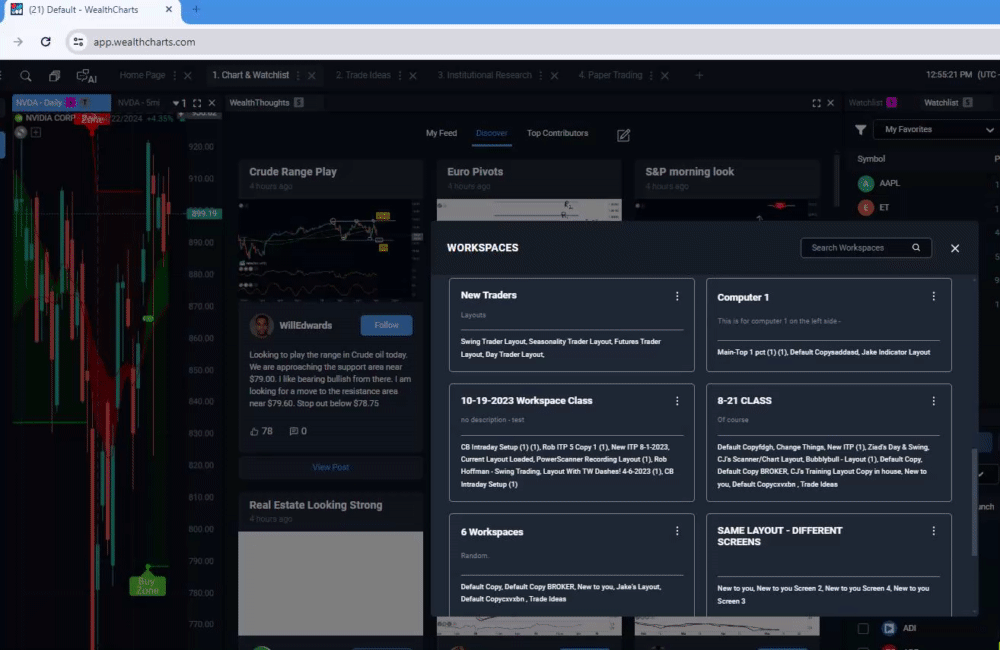Open the 3. Institutional Research tab

pyautogui.click(x=485, y=75)
